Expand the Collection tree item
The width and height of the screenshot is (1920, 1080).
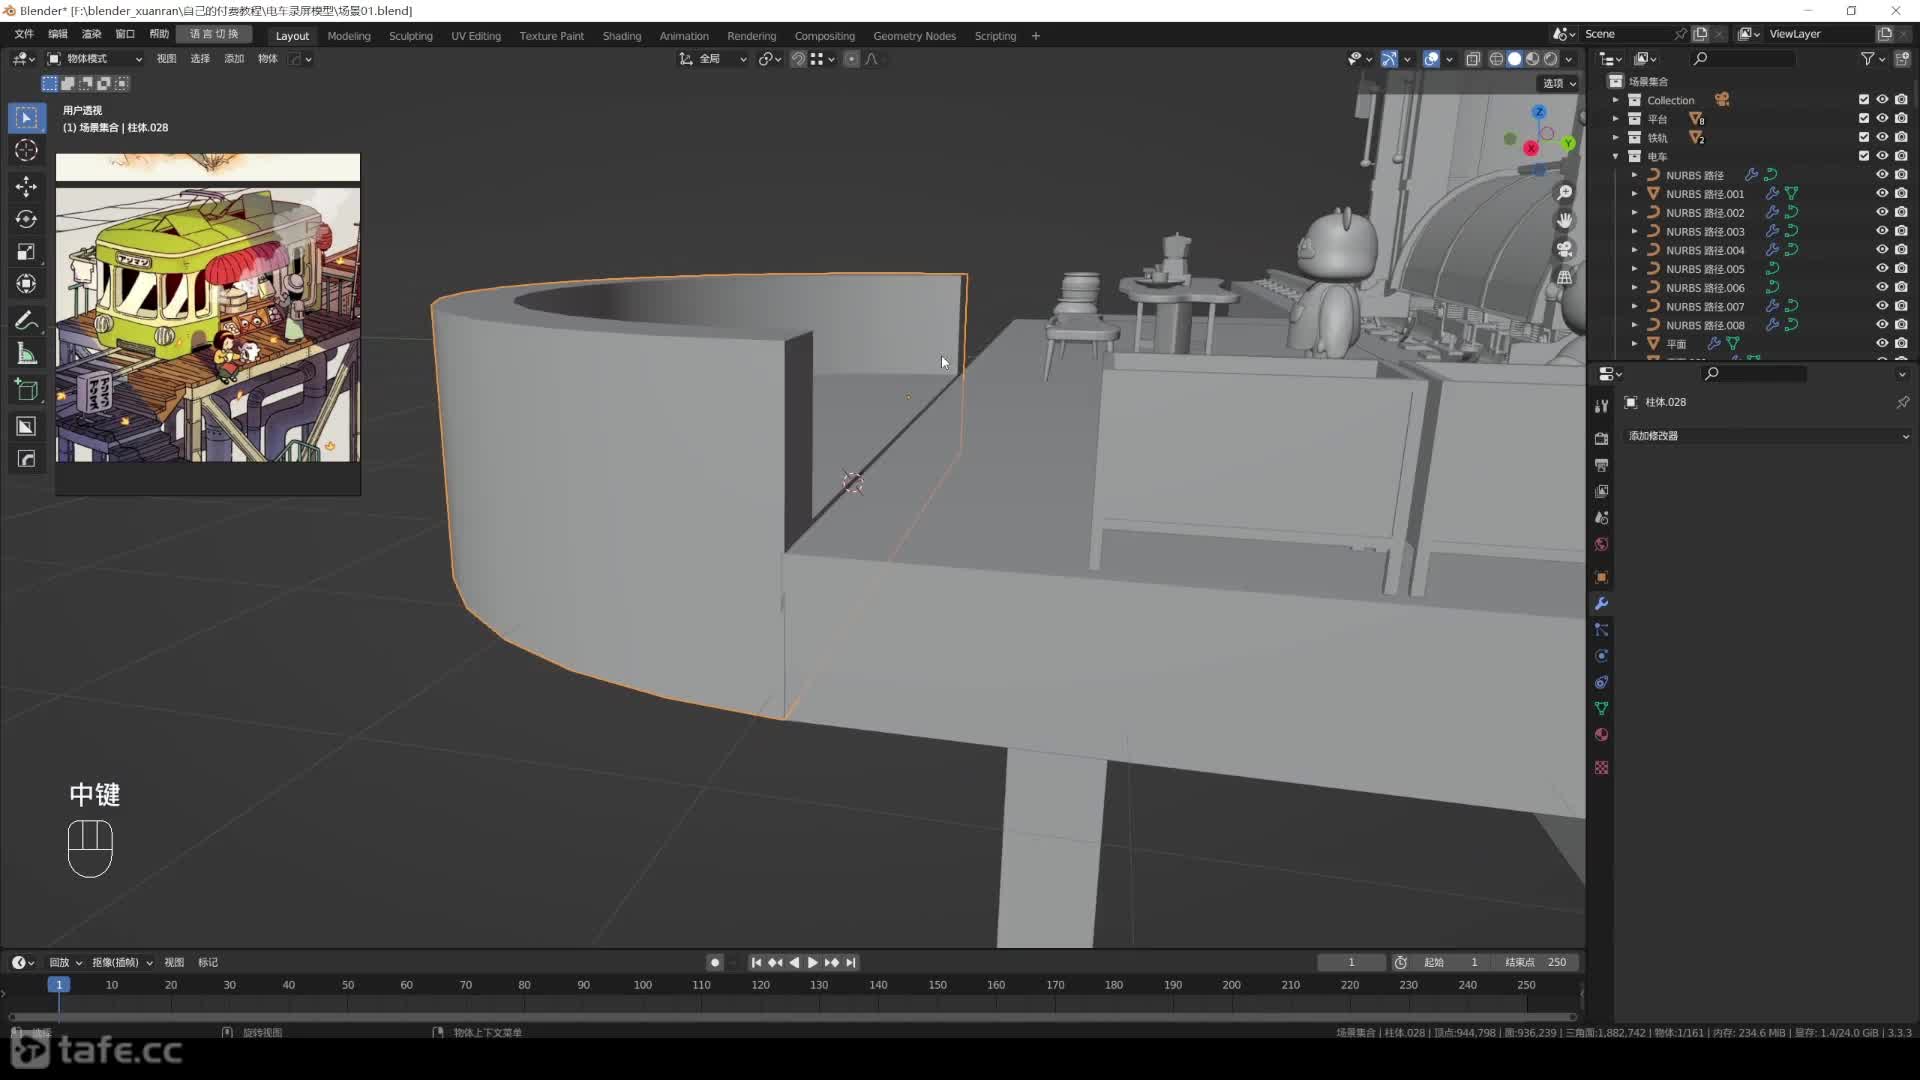[x=1615, y=100]
